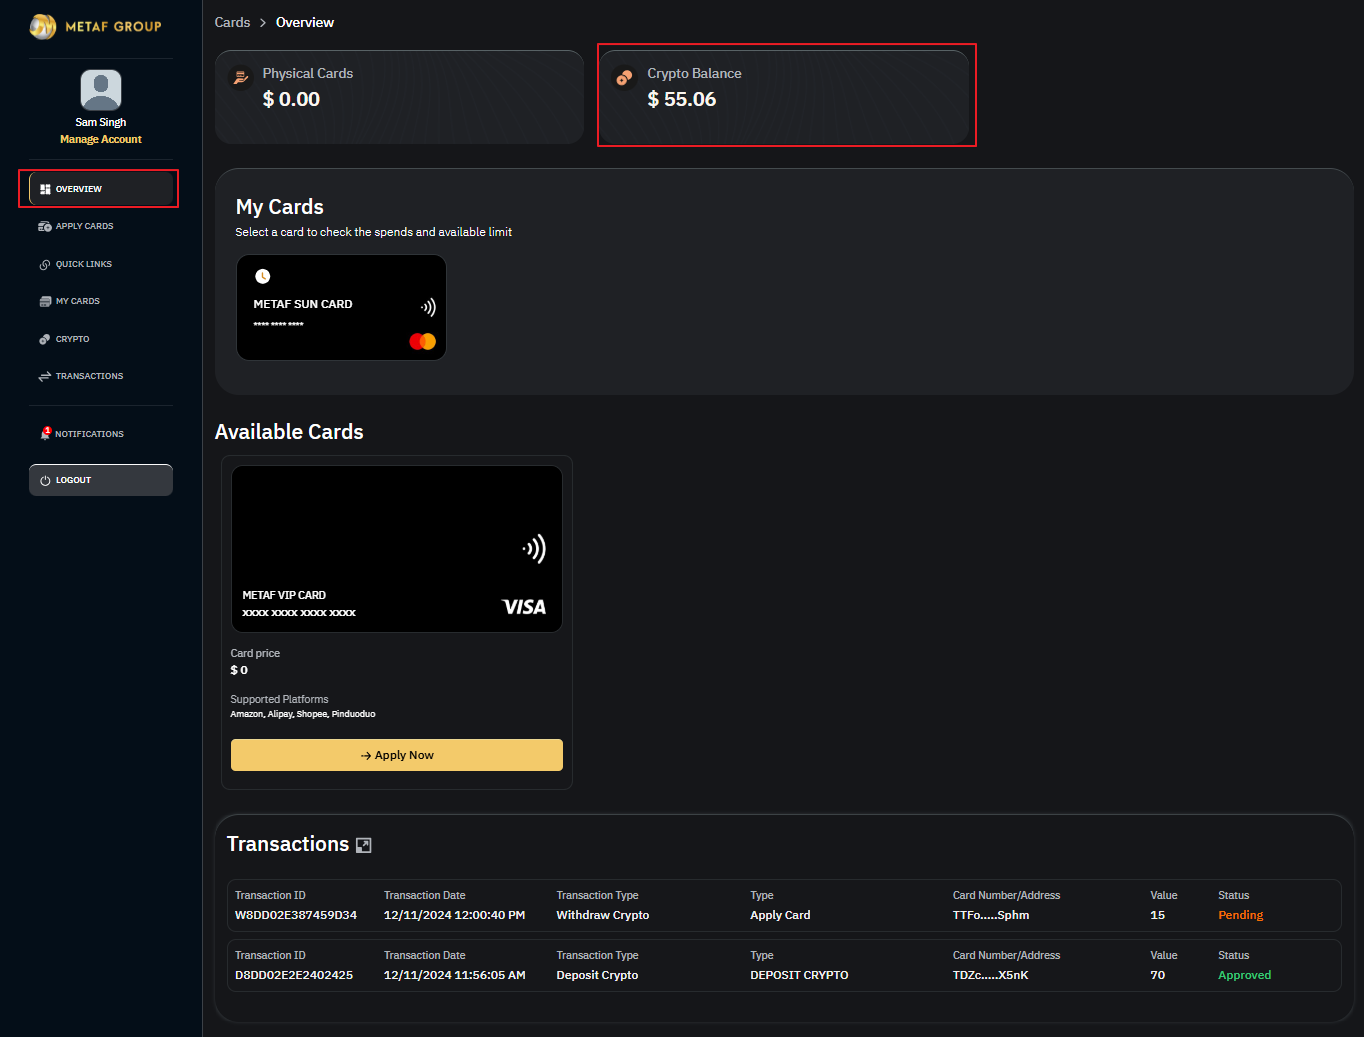This screenshot has width=1364, height=1037.
Task: Click the Quick Links chain icon
Action: coord(45,264)
